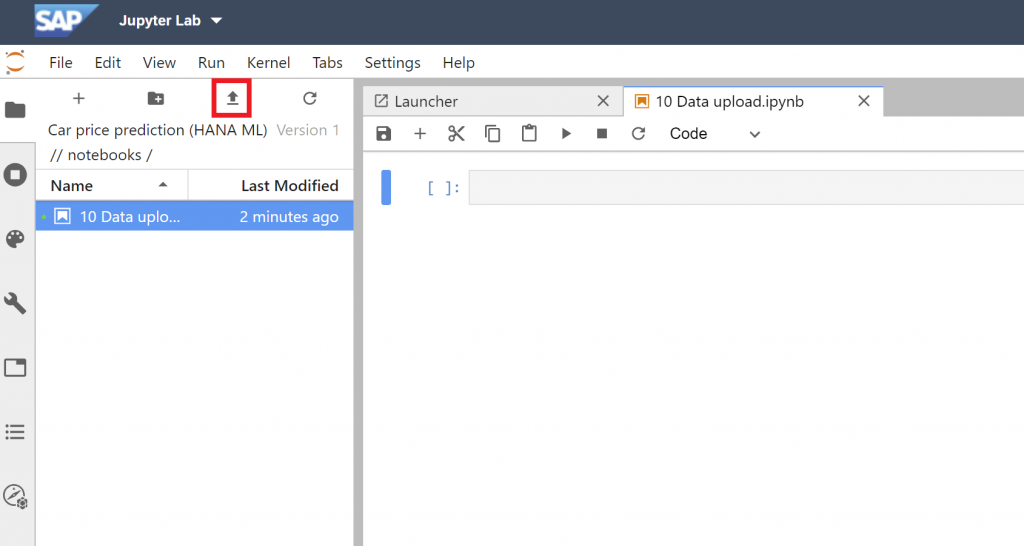Viewport: 1024px width, 546px height.
Task: Click the blue cell collapse bar
Action: 386,187
